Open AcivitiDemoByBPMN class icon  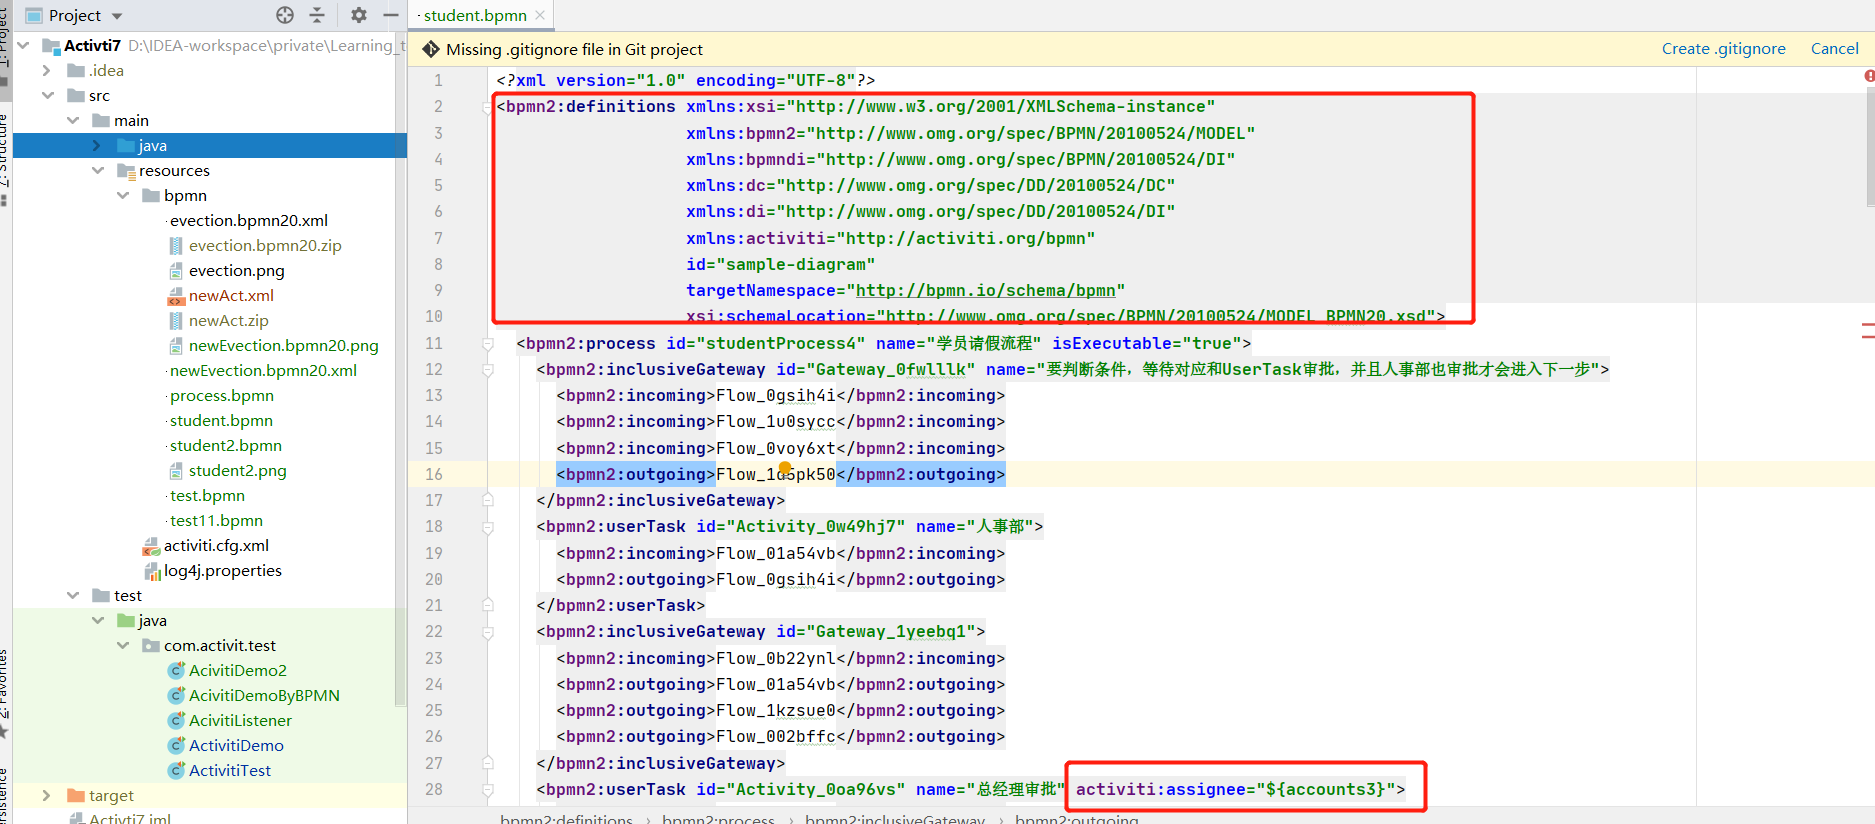click(176, 695)
